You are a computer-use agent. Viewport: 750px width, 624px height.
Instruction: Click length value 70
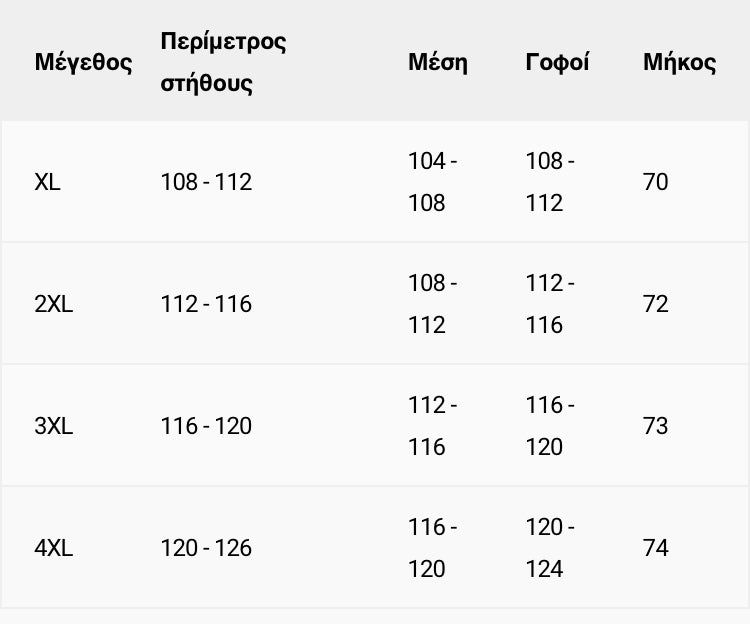coord(655,182)
